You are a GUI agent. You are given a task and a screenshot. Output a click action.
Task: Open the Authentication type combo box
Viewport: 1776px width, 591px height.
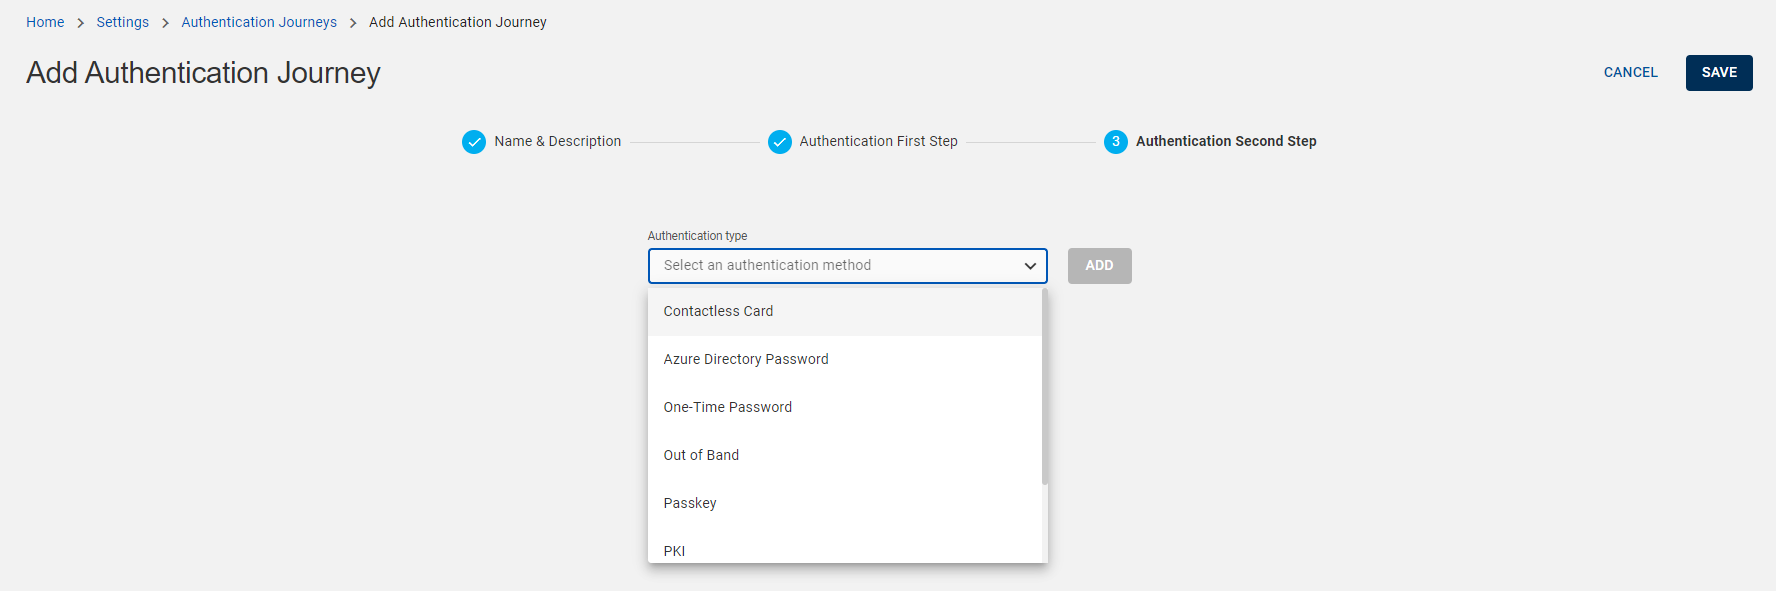[848, 266]
